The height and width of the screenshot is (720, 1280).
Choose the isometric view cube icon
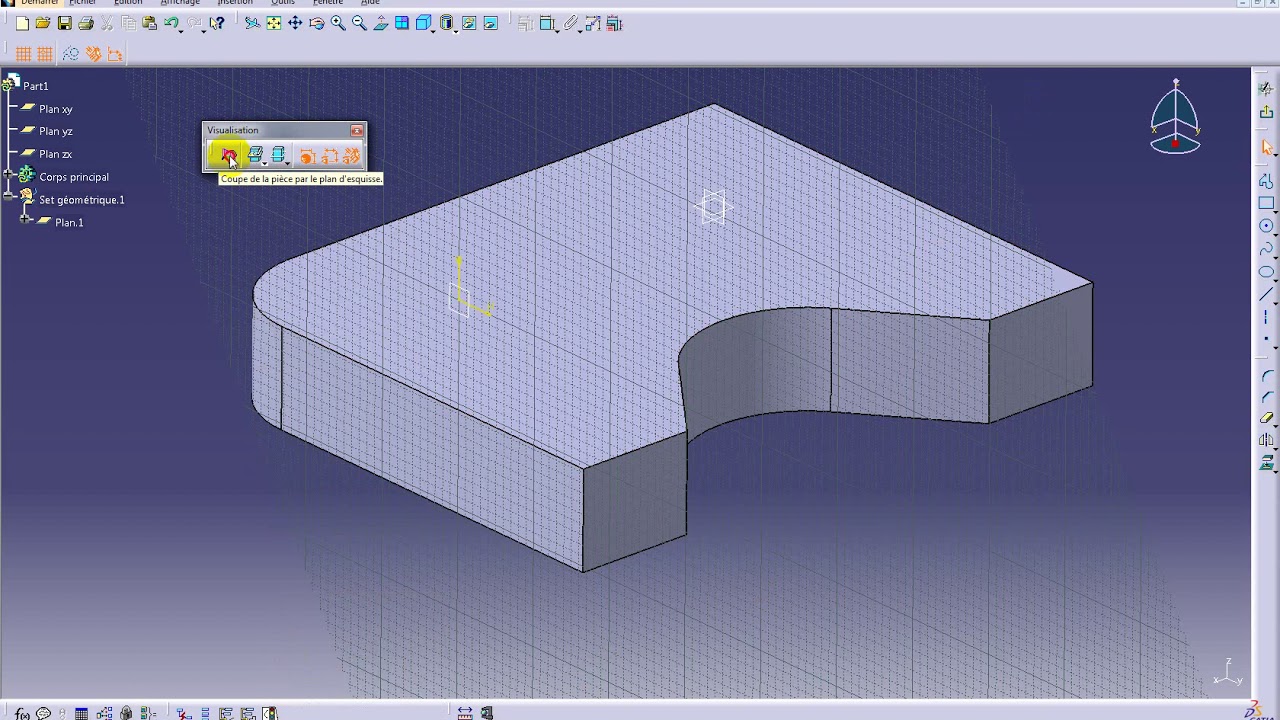coord(423,24)
